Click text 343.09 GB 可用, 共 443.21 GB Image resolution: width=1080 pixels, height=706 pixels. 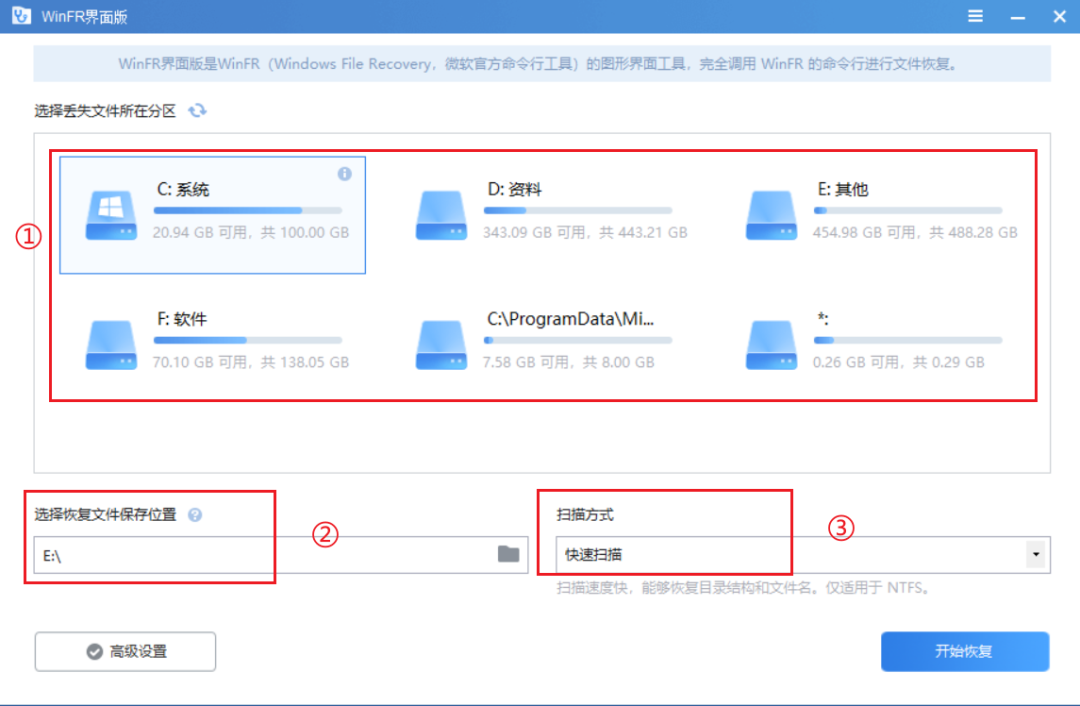point(585,232)
